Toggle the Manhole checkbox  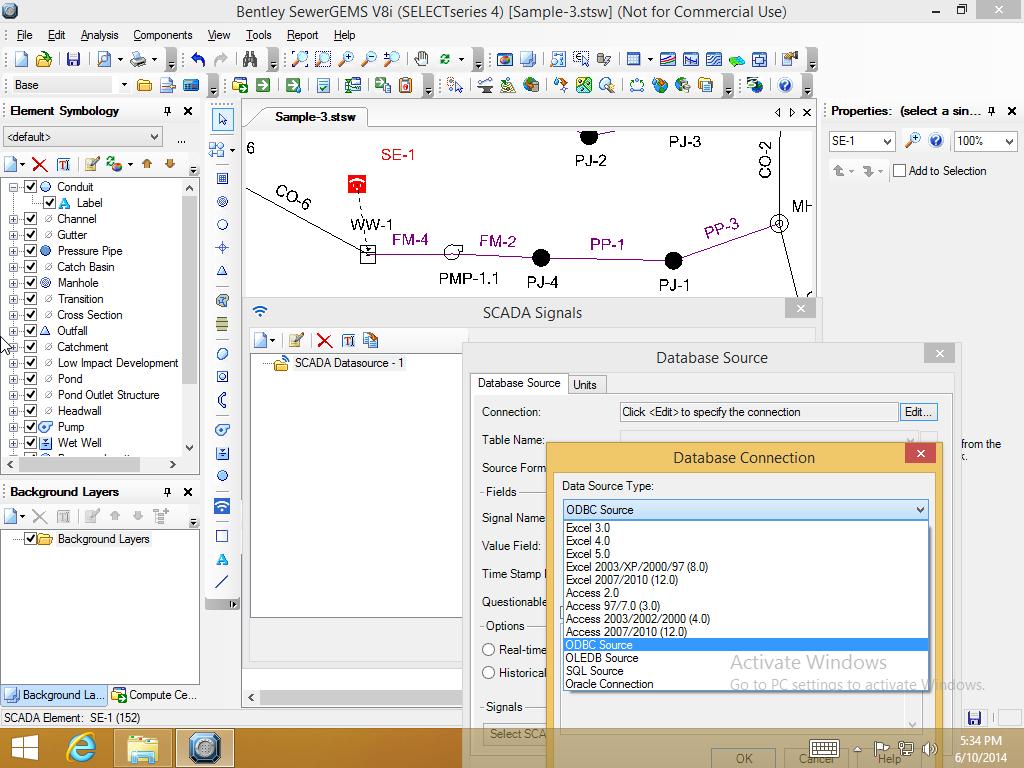[x=31, y=283]
